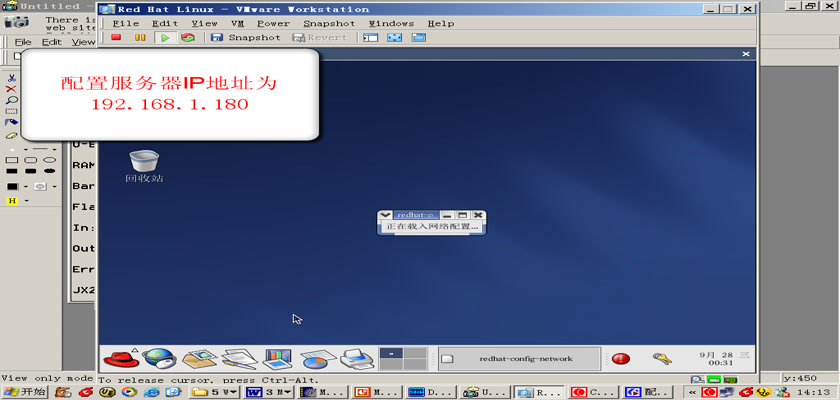The image size is (840, 400).
Task: Expand the background color dropdown arrow
Action: (55, 187)
